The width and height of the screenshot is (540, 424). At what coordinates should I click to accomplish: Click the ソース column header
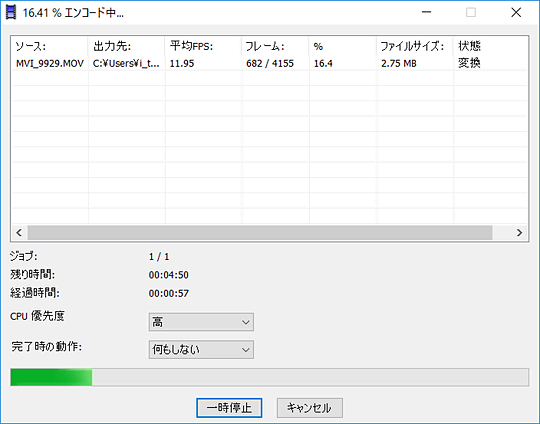pos(50,46)
